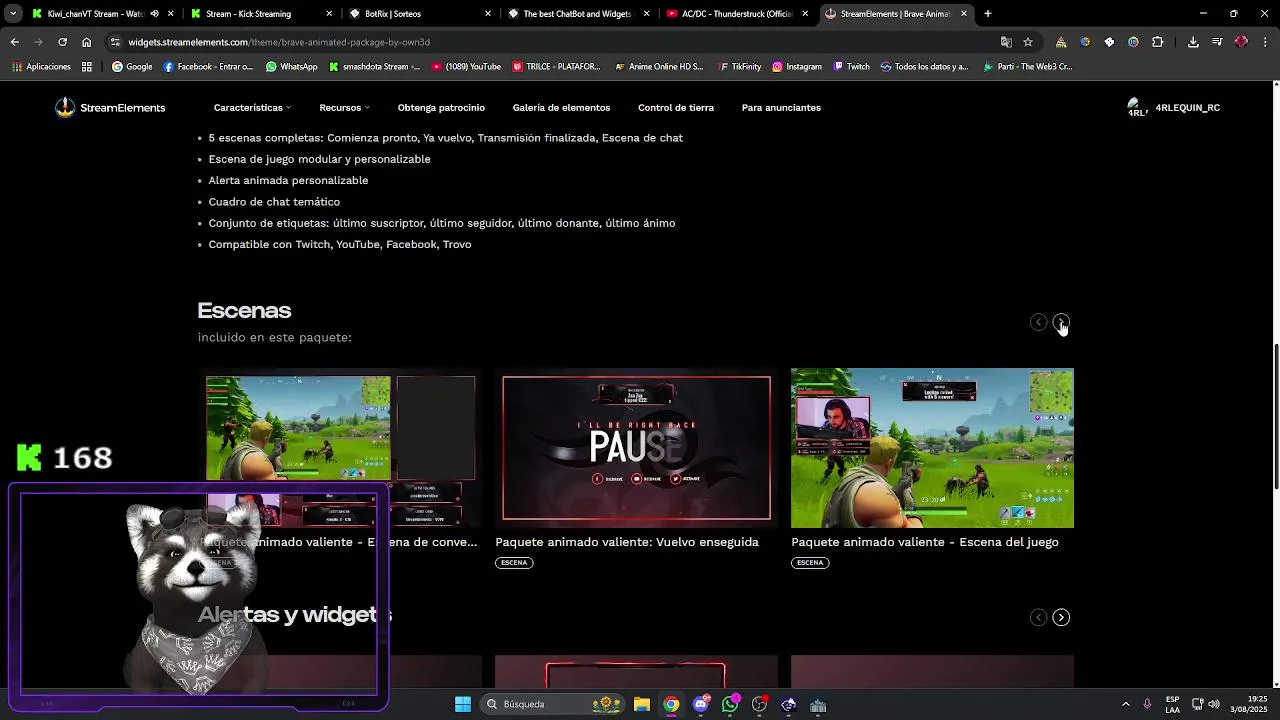Click the ESCENA tag under Escena del juego

tap(810, 563)
